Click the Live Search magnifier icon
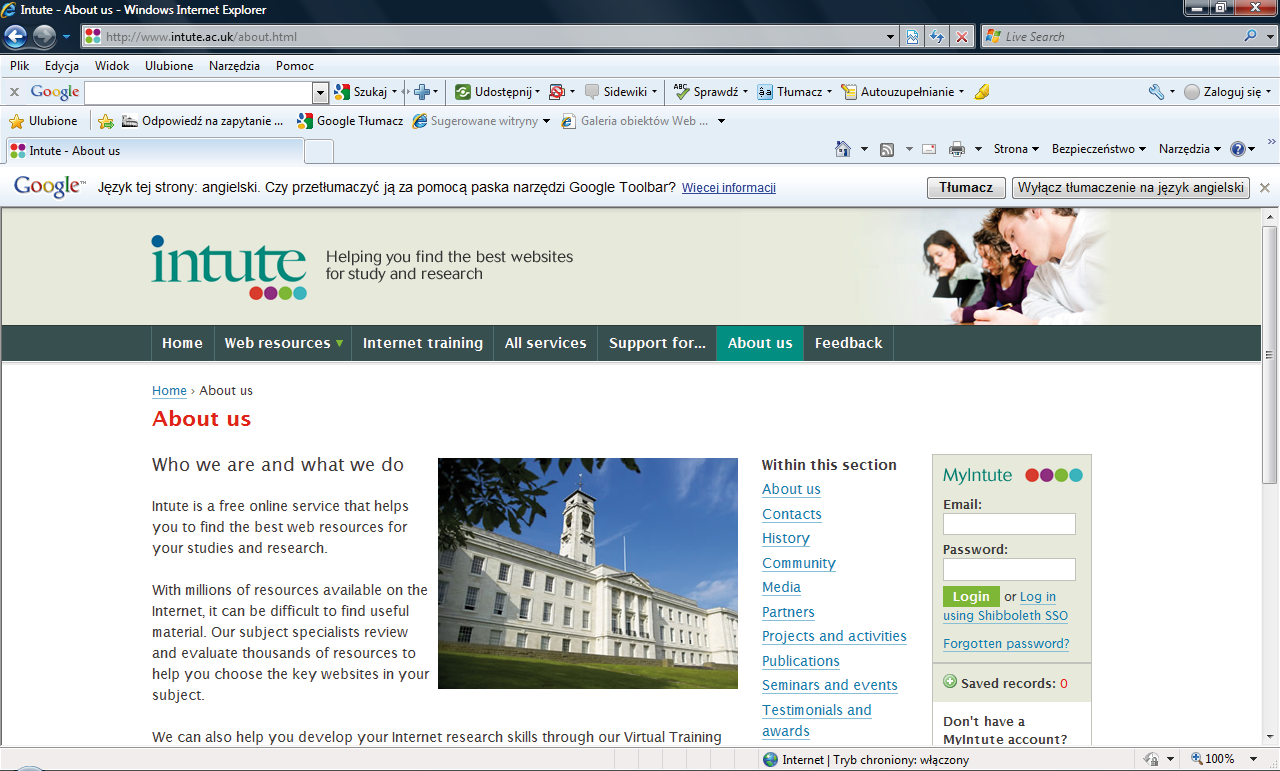Image resolution: width=1280 pixels, height=771 pixels. click(1250, 37)
